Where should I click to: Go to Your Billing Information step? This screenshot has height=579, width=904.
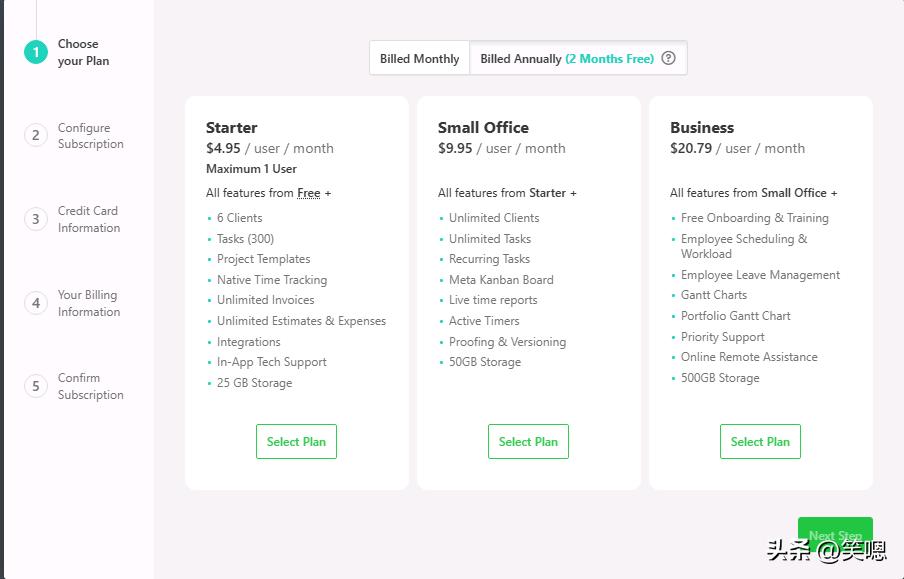(88, 303)
